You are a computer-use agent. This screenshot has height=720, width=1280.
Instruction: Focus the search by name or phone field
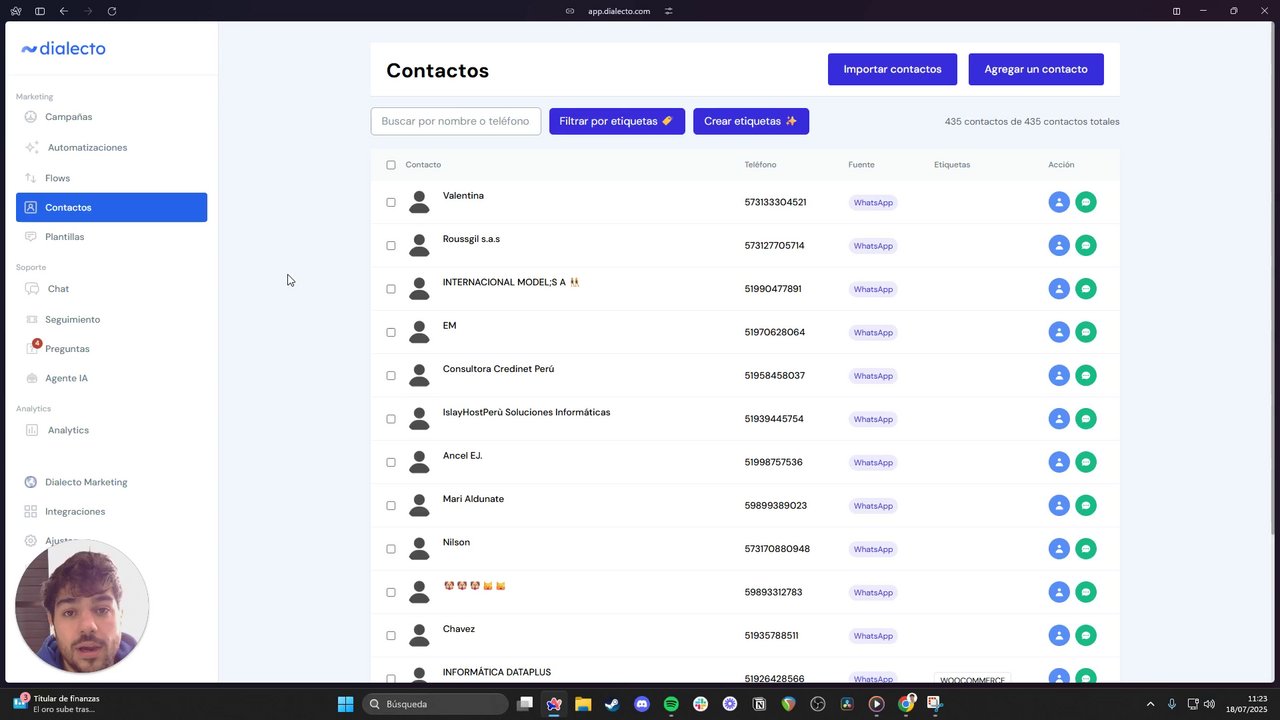tap(456, 121)
